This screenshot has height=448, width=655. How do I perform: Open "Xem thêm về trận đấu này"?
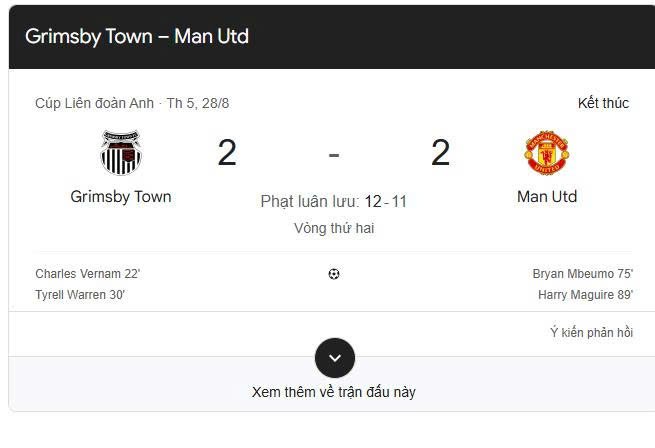click(x=334, y=392)
